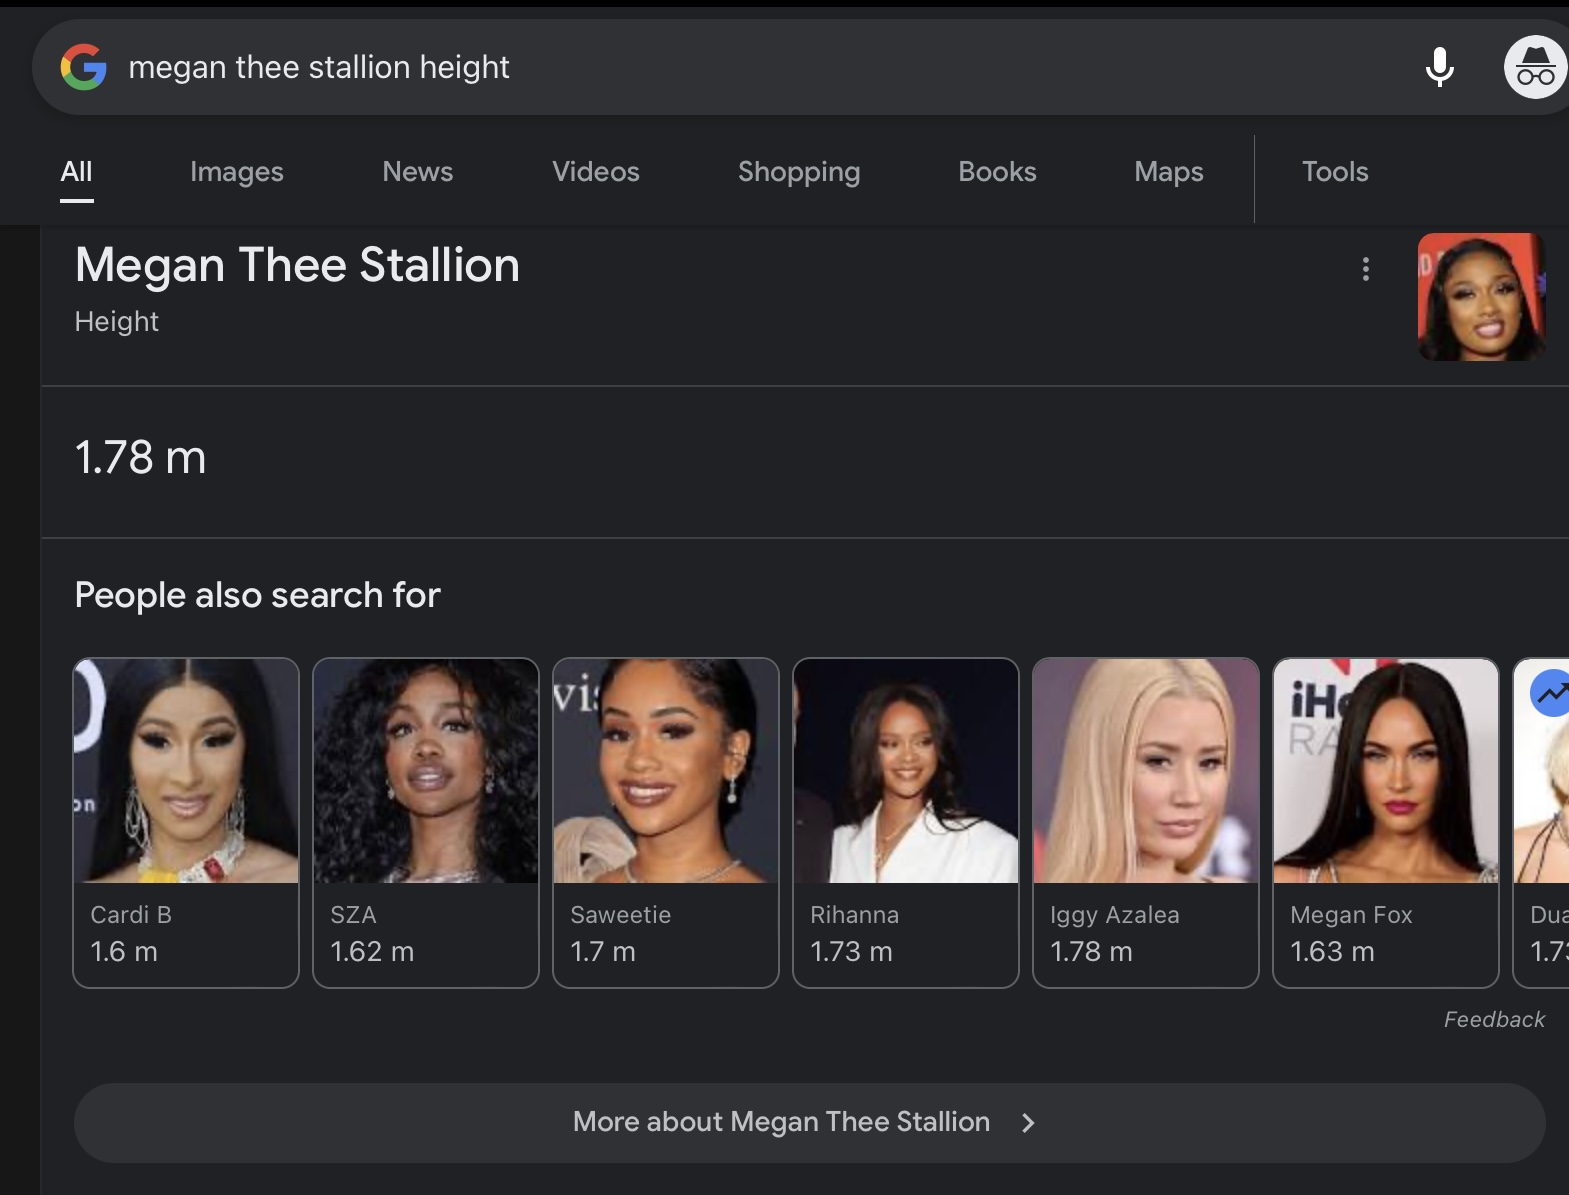This screenshot has width=1569, height=1195.
Task: Click Iggy Azalea's 1.78 m height
Action: [x=1091, y=952]
